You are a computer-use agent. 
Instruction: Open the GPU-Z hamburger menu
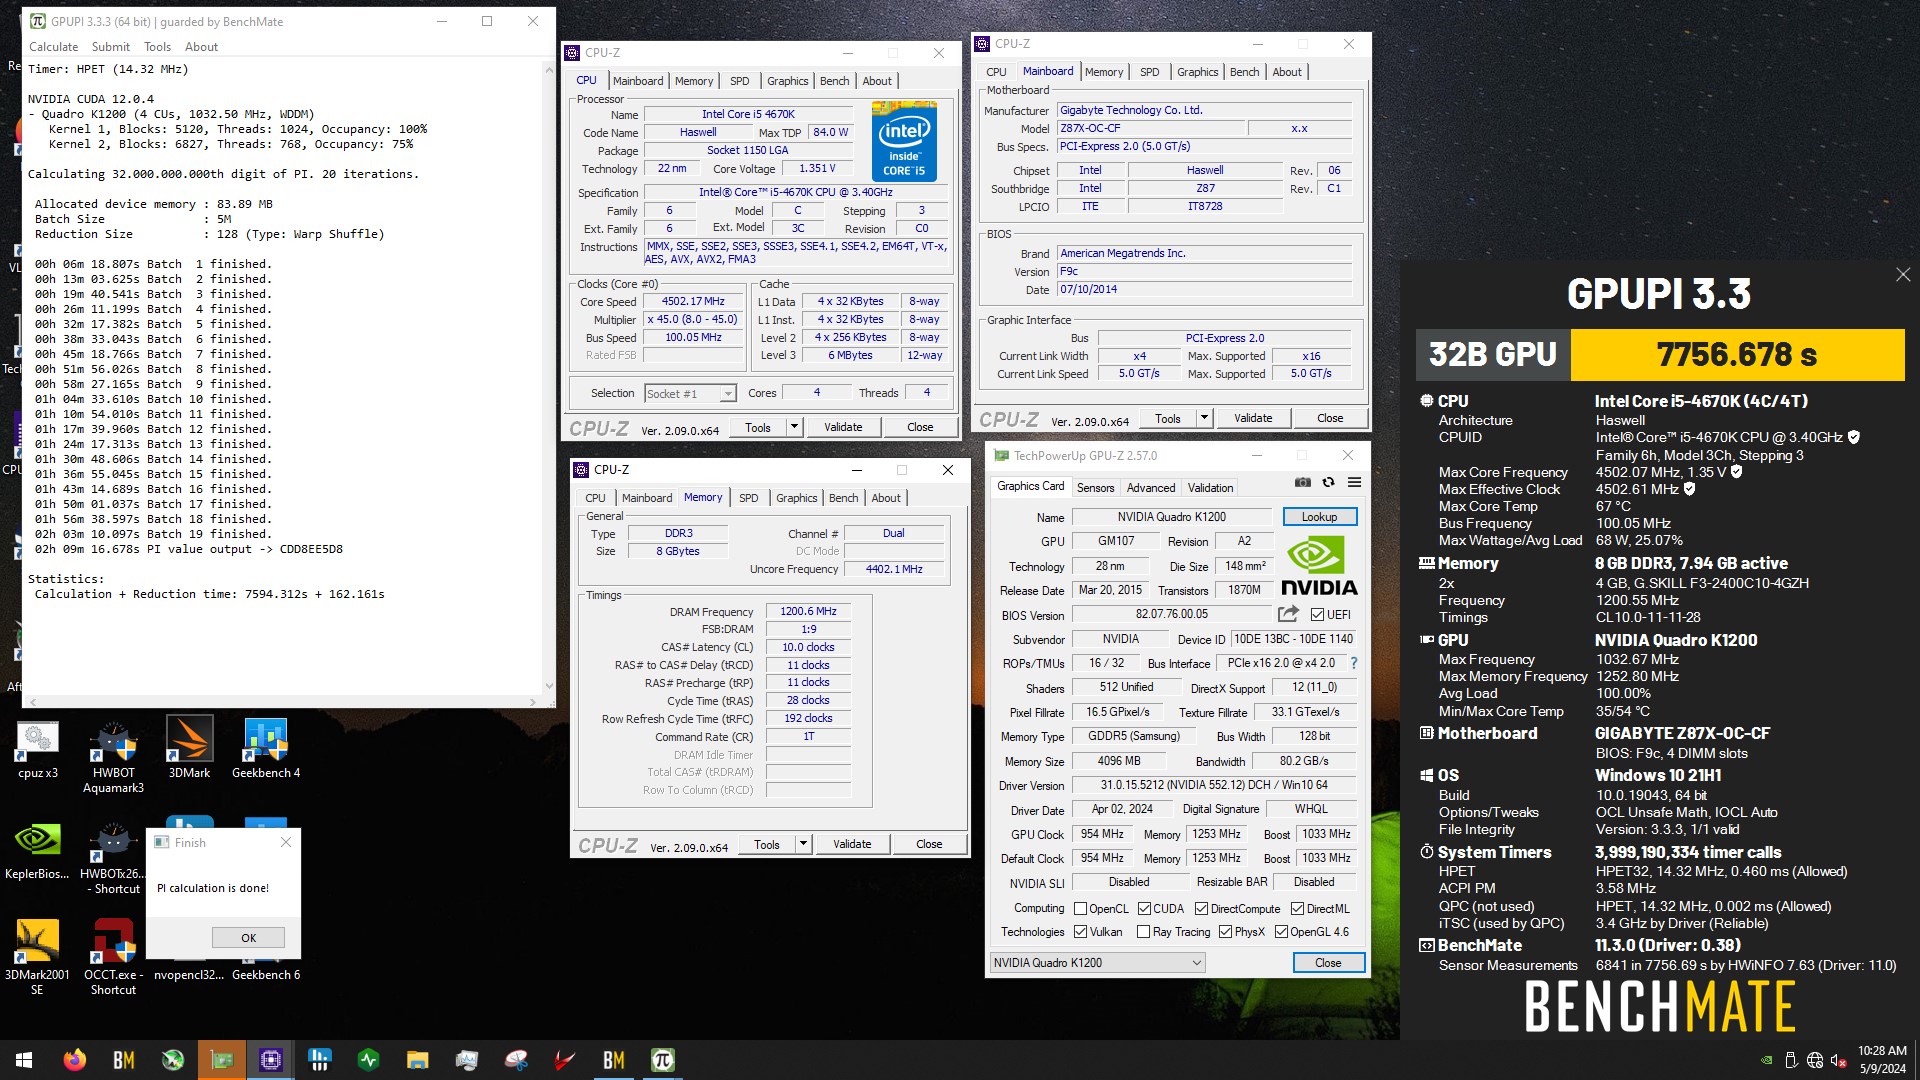(x=1354, y=482)
